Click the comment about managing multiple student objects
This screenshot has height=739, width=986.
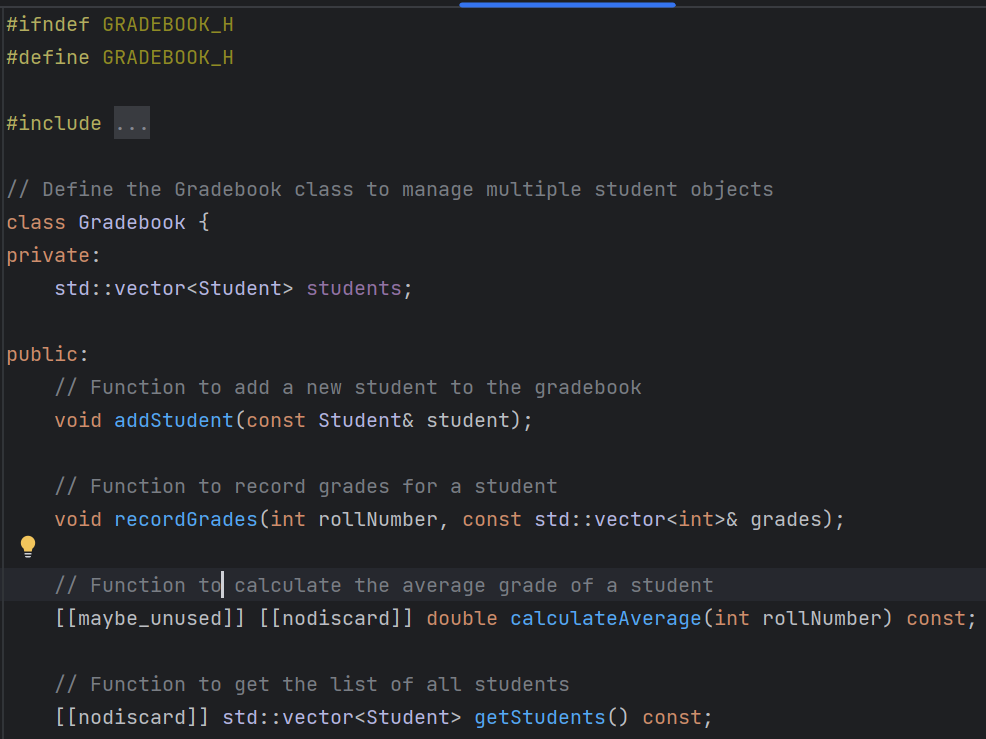click(390, 189)
